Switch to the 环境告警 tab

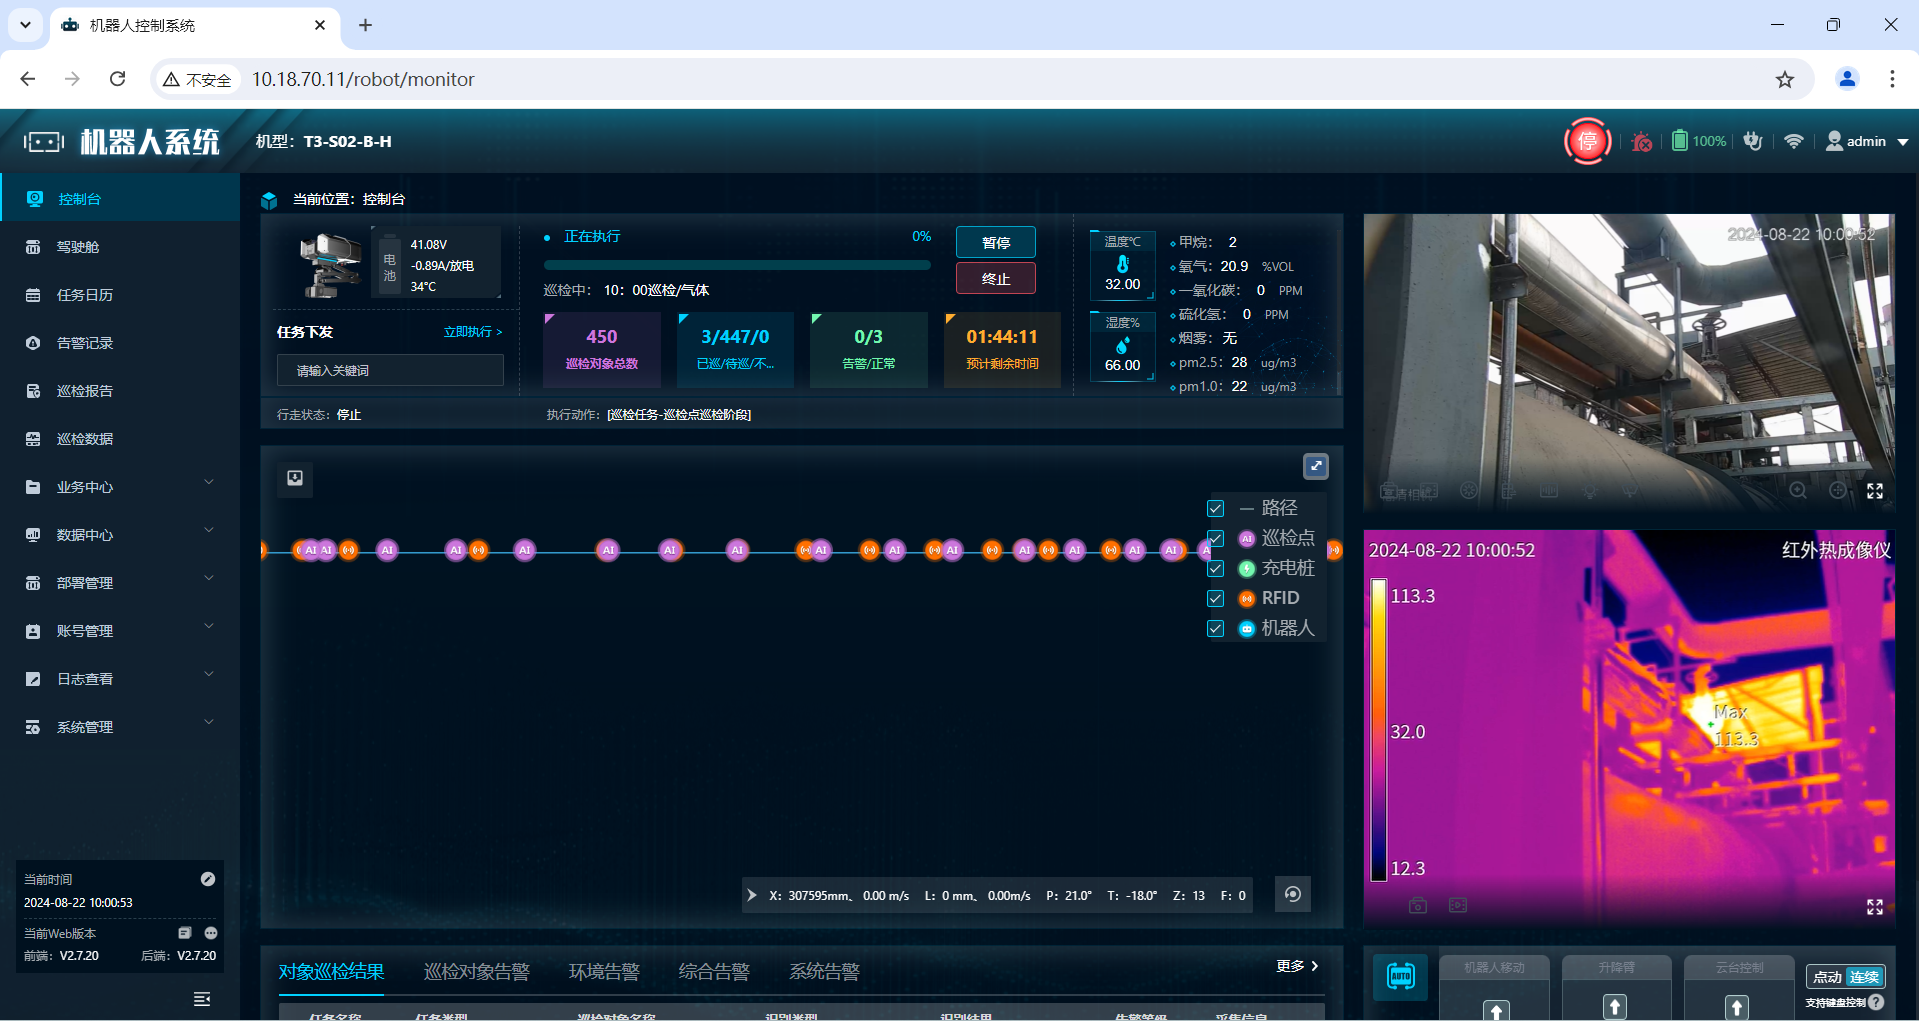[x=603, y=971]
